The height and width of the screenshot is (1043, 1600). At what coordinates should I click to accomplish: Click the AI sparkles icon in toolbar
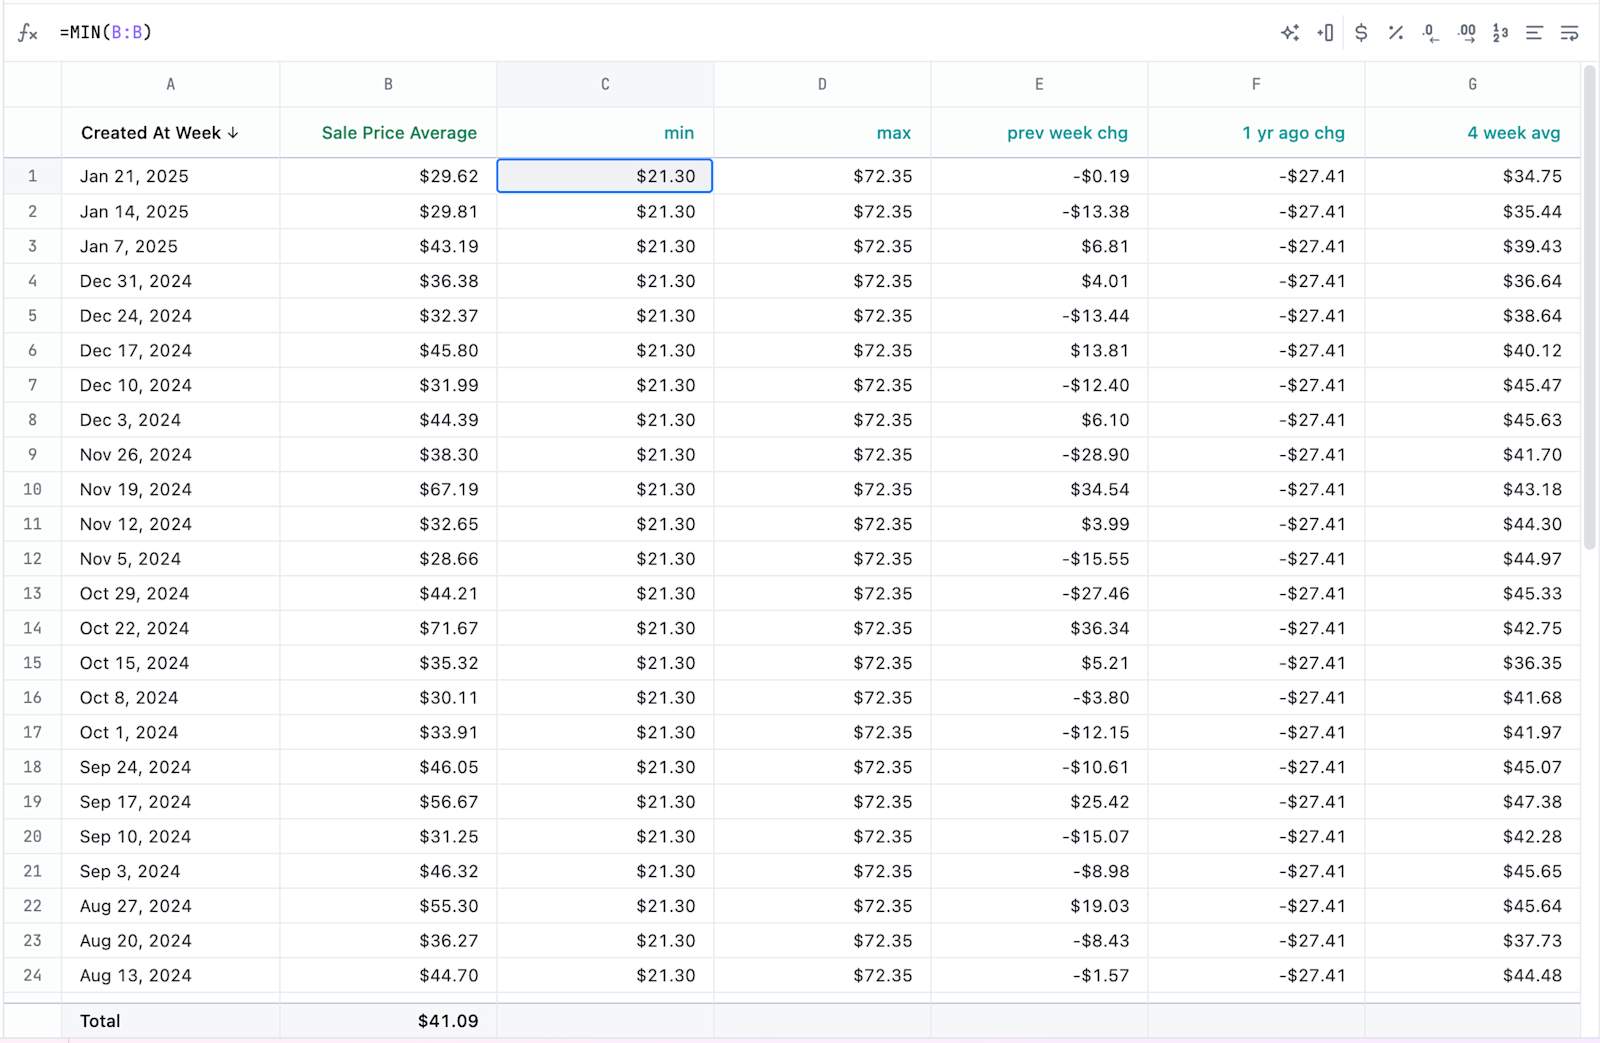pos(1290,32)
